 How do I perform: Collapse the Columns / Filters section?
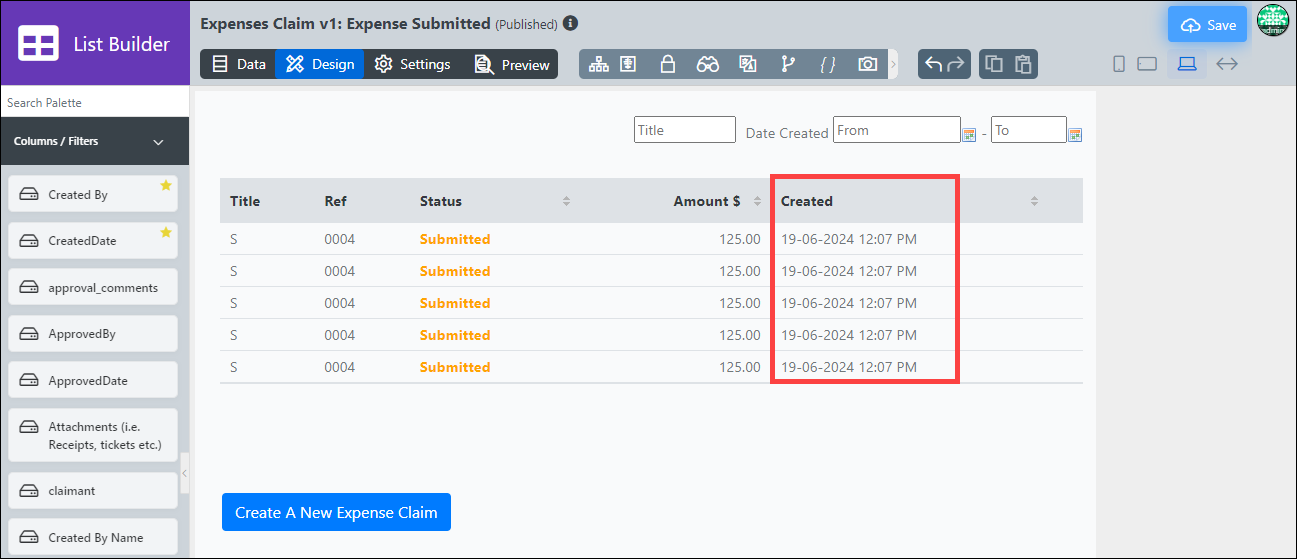pos(158,142)
